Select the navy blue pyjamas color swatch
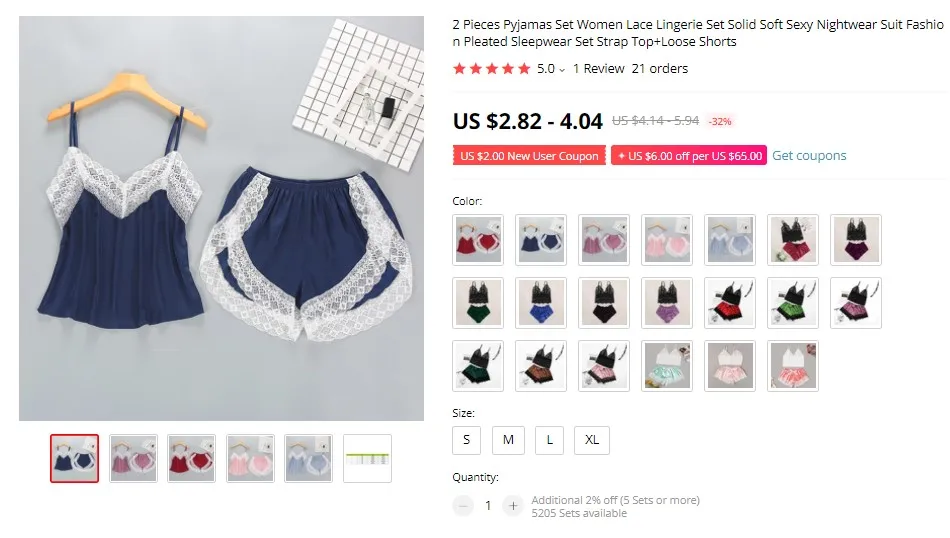The height and width of the screenshot is (538, 950). pos(541,240)
